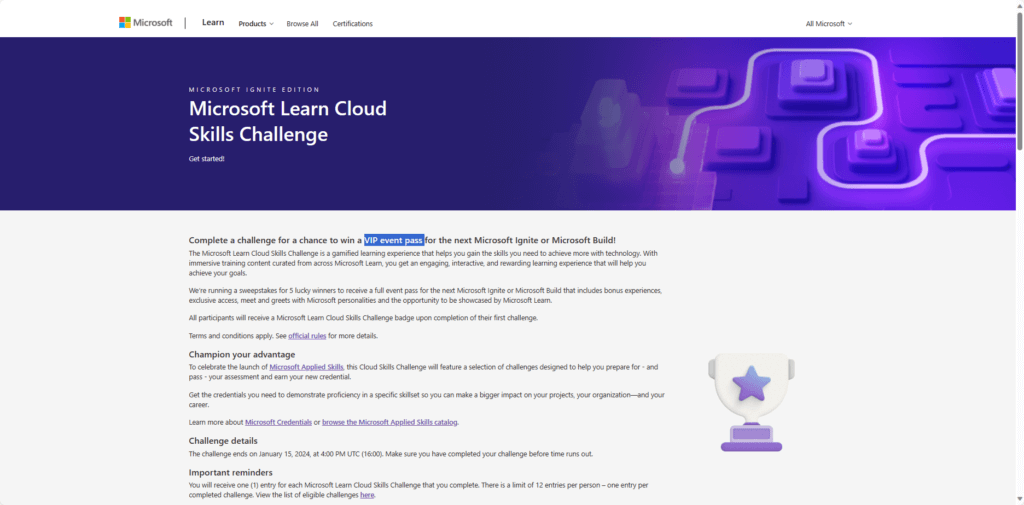The height and width of the screenshot is (505, 1024).
Task: Click the 'Champion your advantage' heading
Action: pyautogui.click(x=242, y=355)
